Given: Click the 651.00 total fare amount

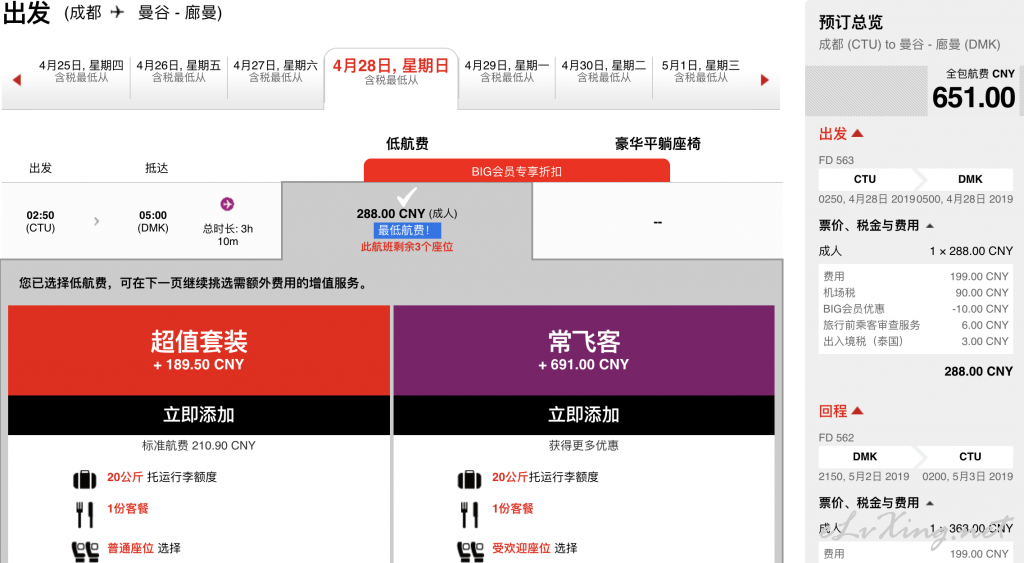Looking at the screenshot, I should [x=973, y=98].
